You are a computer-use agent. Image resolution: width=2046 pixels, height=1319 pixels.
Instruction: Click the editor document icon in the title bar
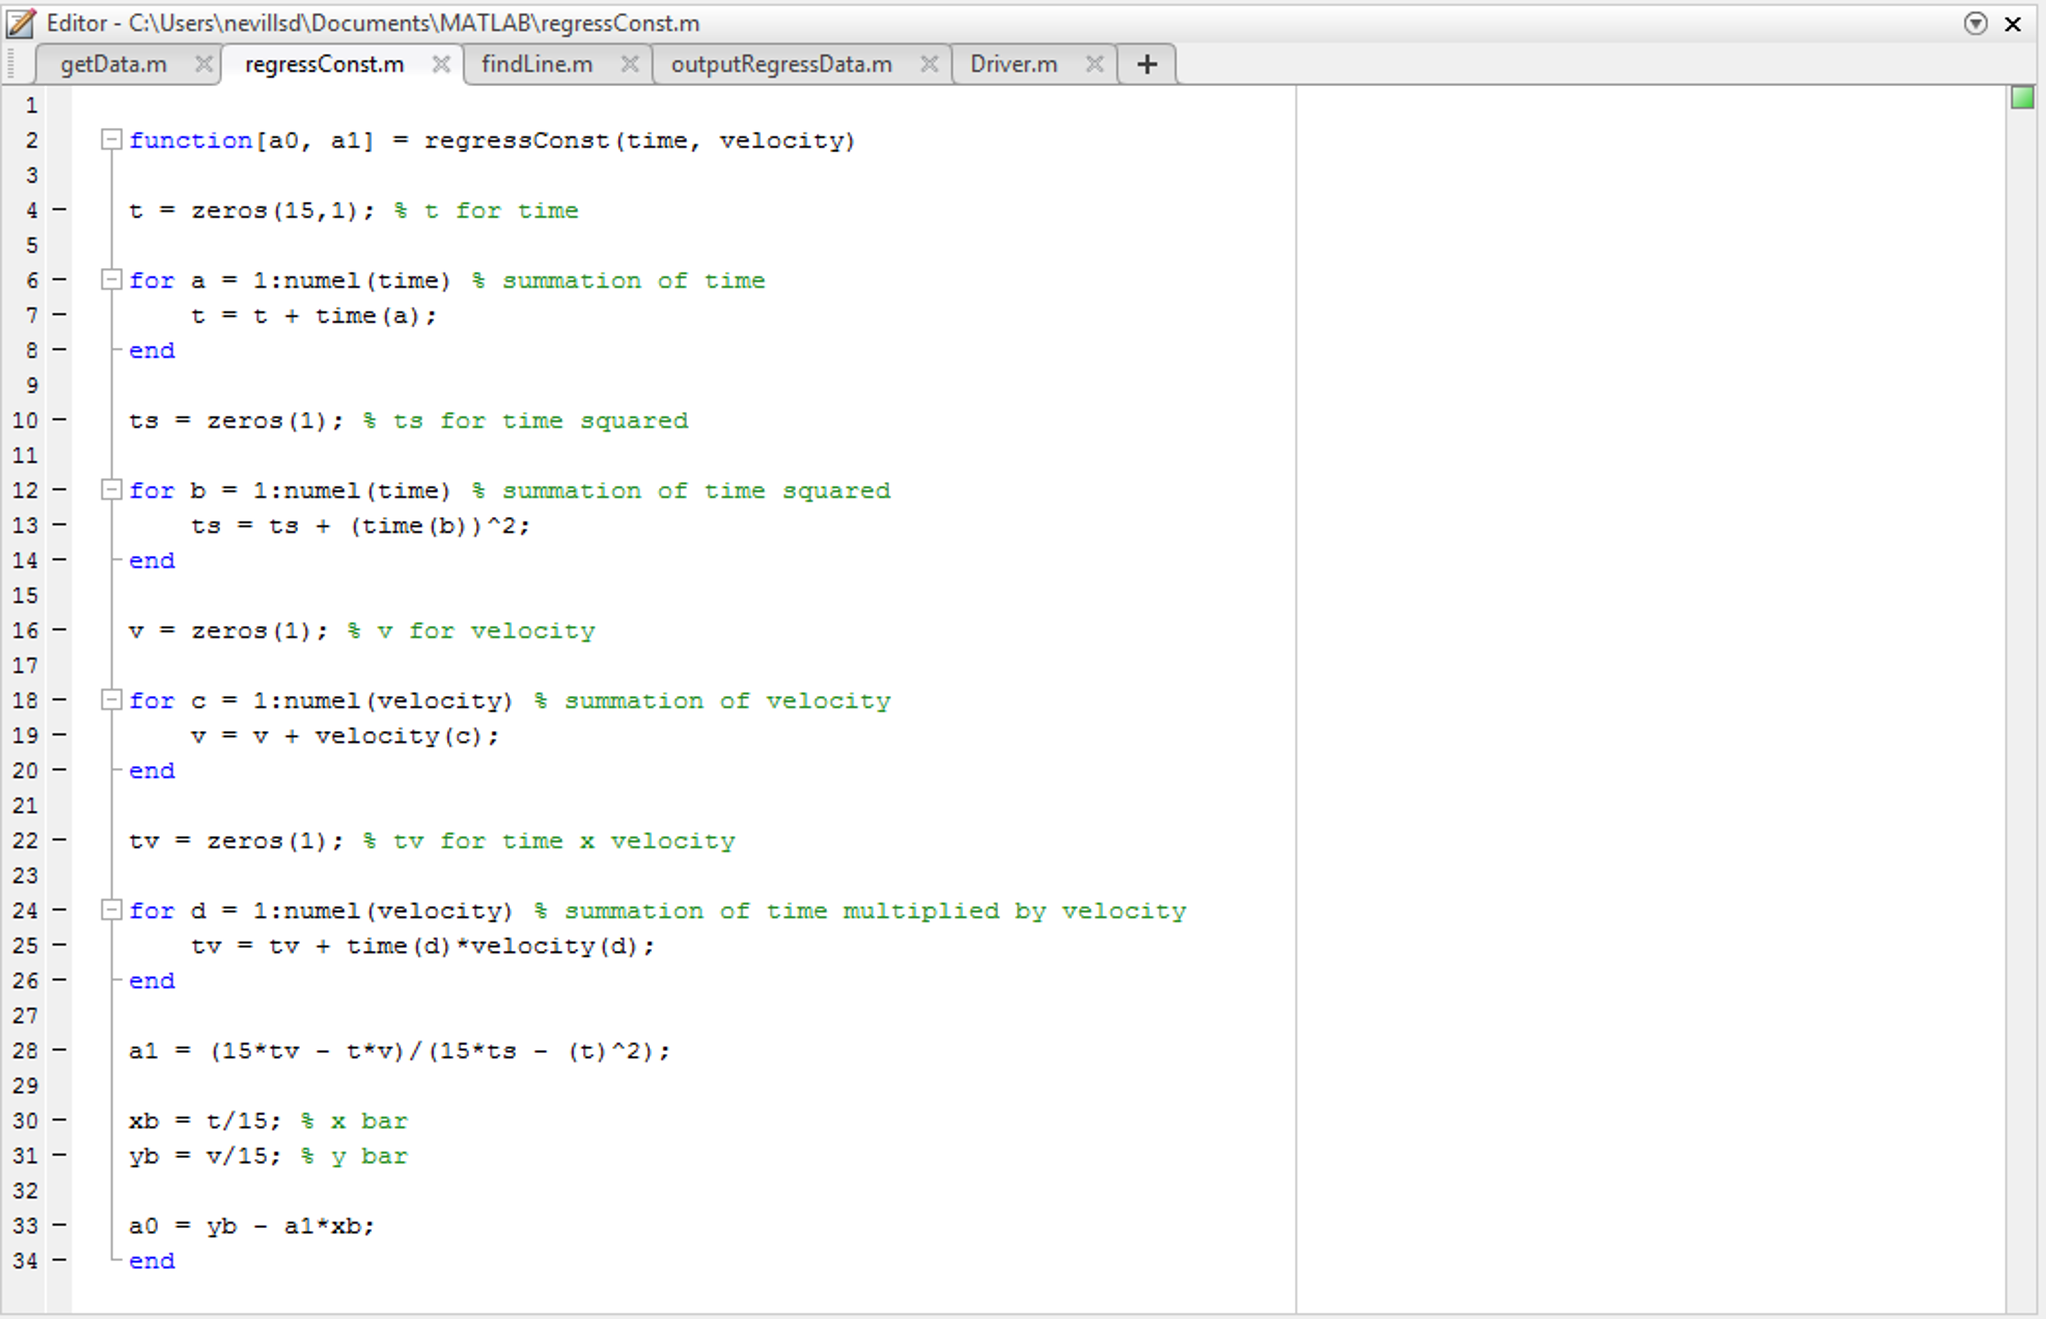pos(22,22)
